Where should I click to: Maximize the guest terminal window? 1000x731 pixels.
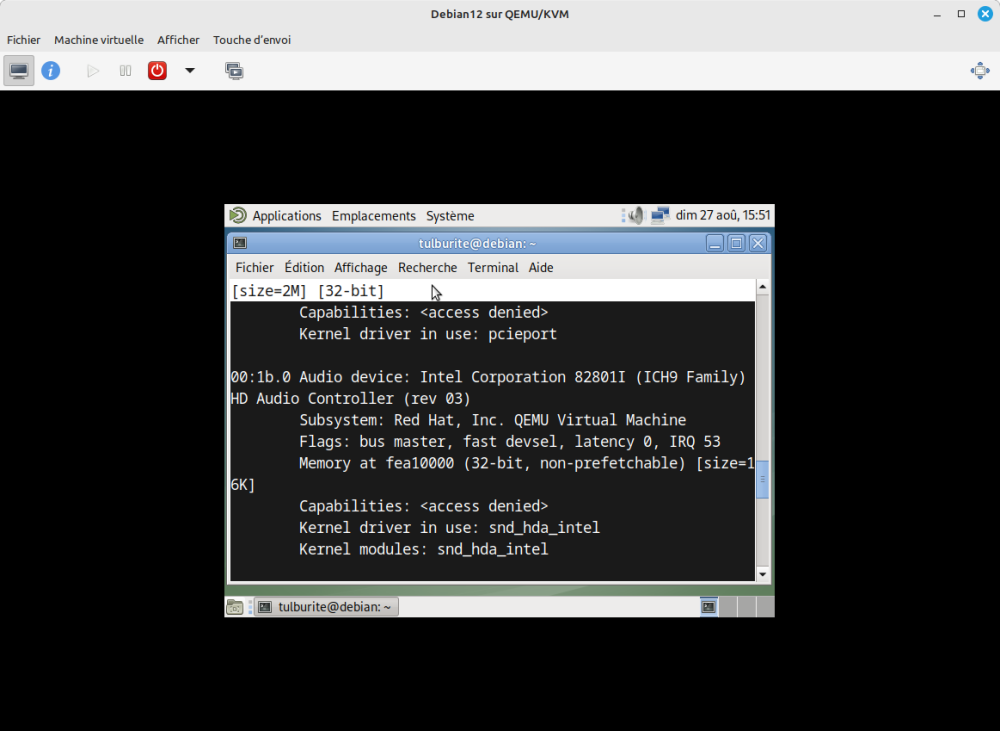point(737,243)
